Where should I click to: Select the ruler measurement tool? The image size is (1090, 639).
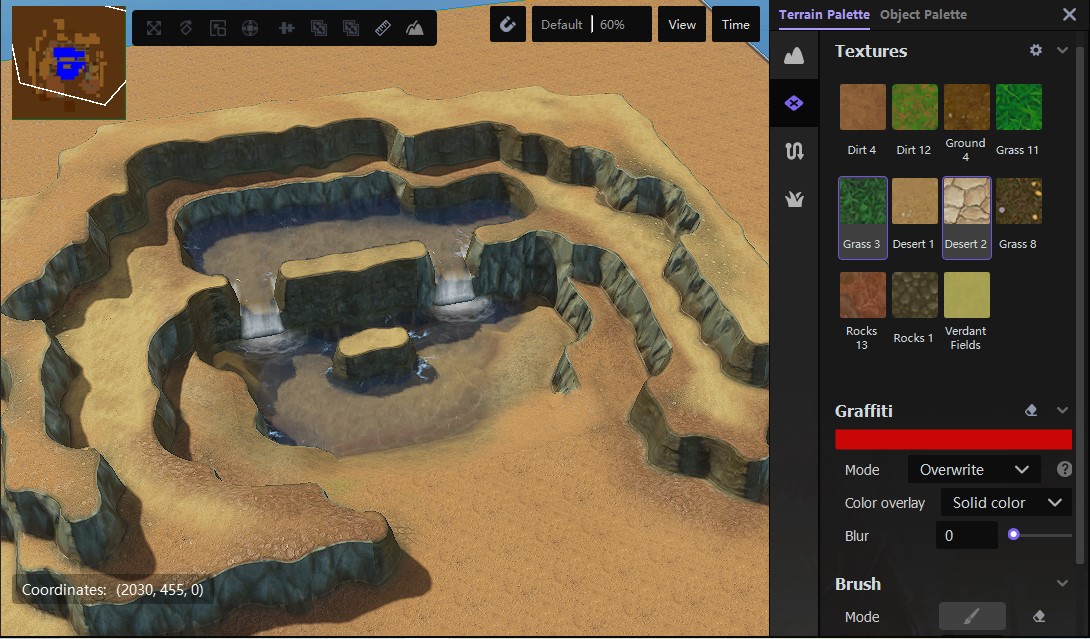(382, 28)
